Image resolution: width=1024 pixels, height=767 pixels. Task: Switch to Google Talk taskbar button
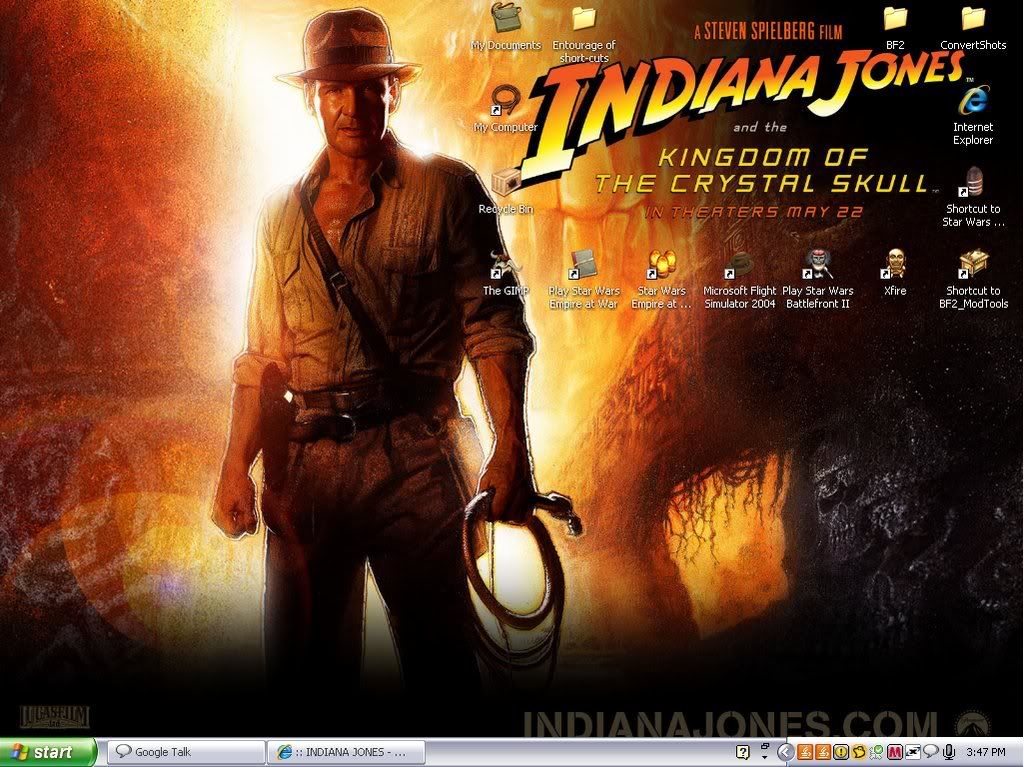186,752
